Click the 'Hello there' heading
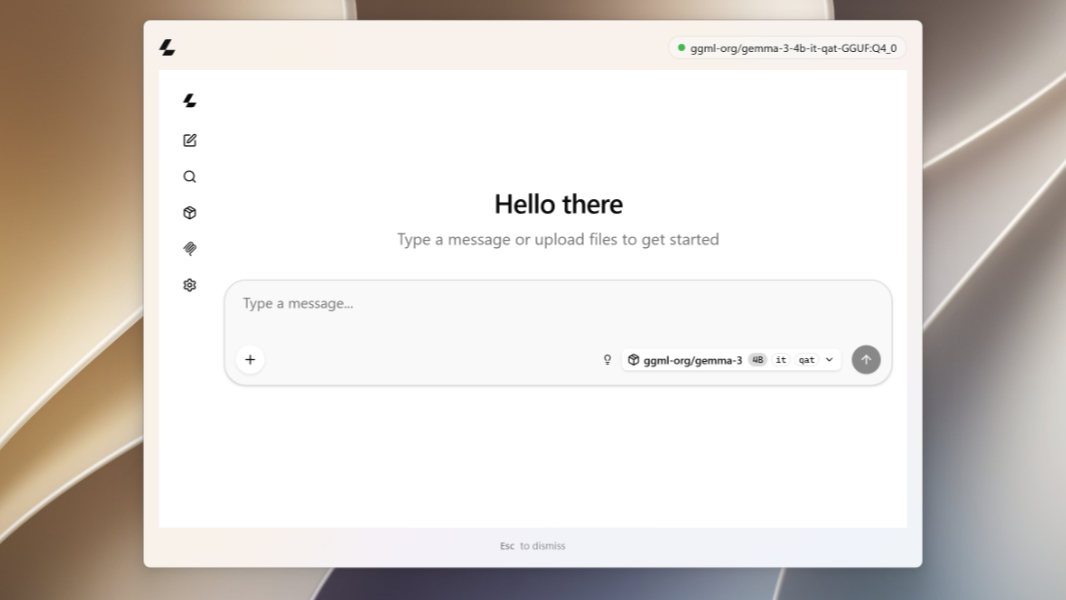Image resolution: width=1066 pixels, height=600 pixels. (x=558, y=205)
